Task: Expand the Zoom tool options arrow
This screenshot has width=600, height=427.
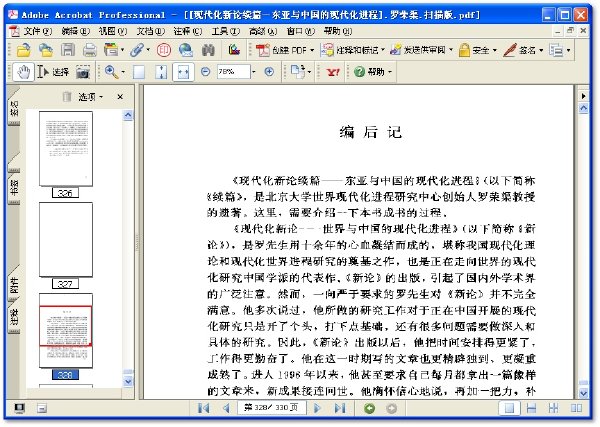Action: coord(123,72)
